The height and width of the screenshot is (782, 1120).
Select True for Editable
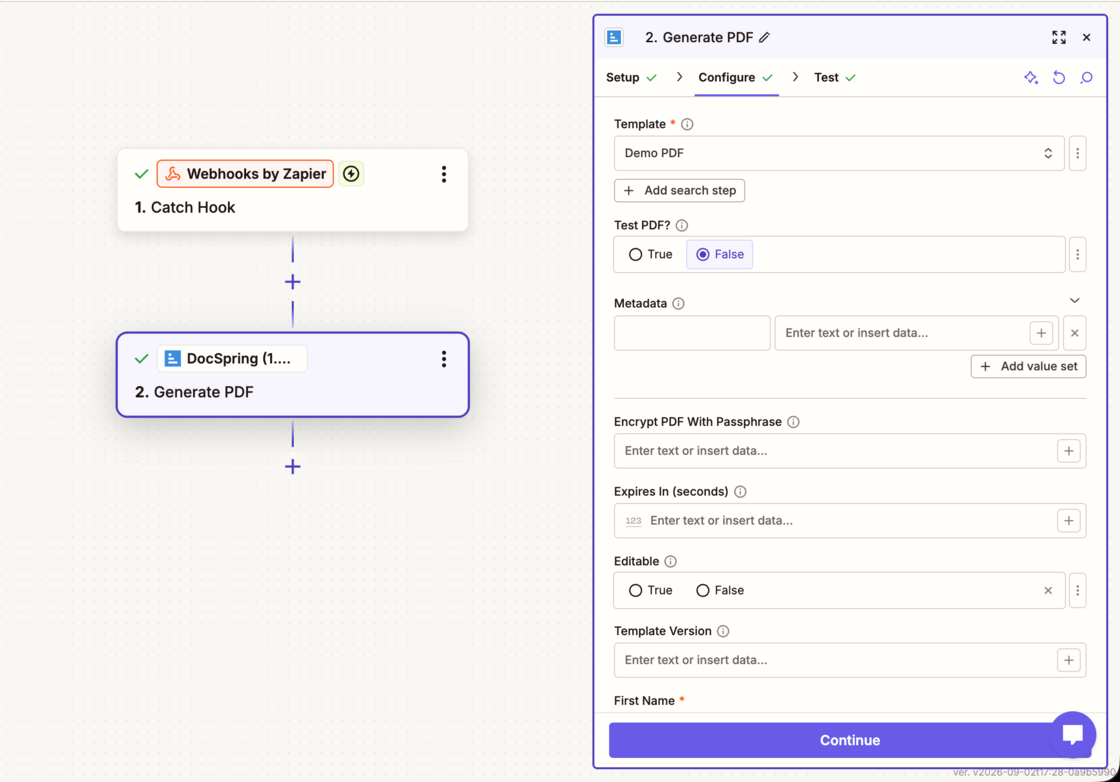pos(651,591)
